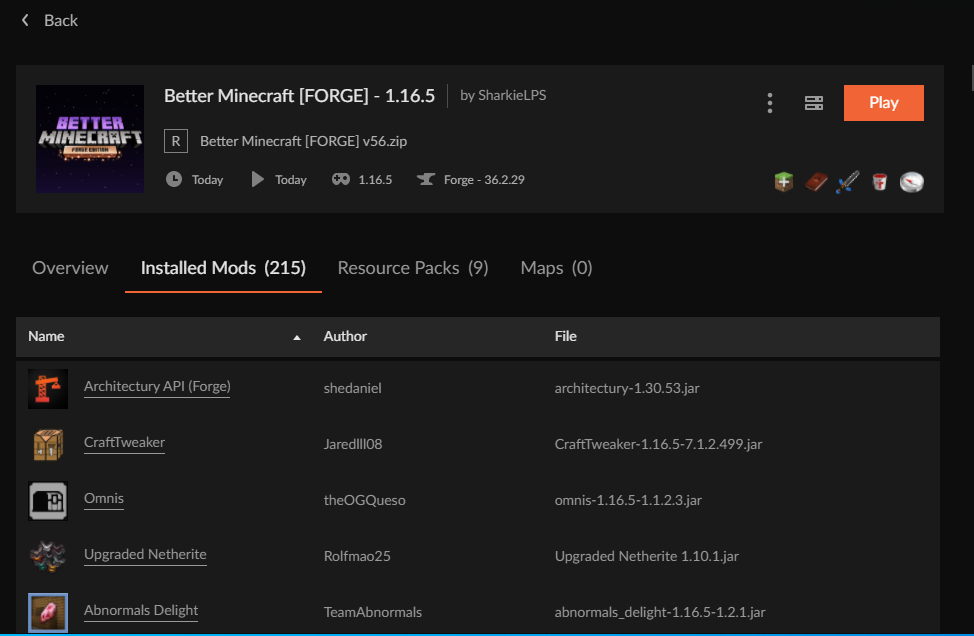Viewport: 974px width, 636px height.
Task: Open the Upgraded Netherite mod link
Action: pyautogui.click(x=145, y=555)
